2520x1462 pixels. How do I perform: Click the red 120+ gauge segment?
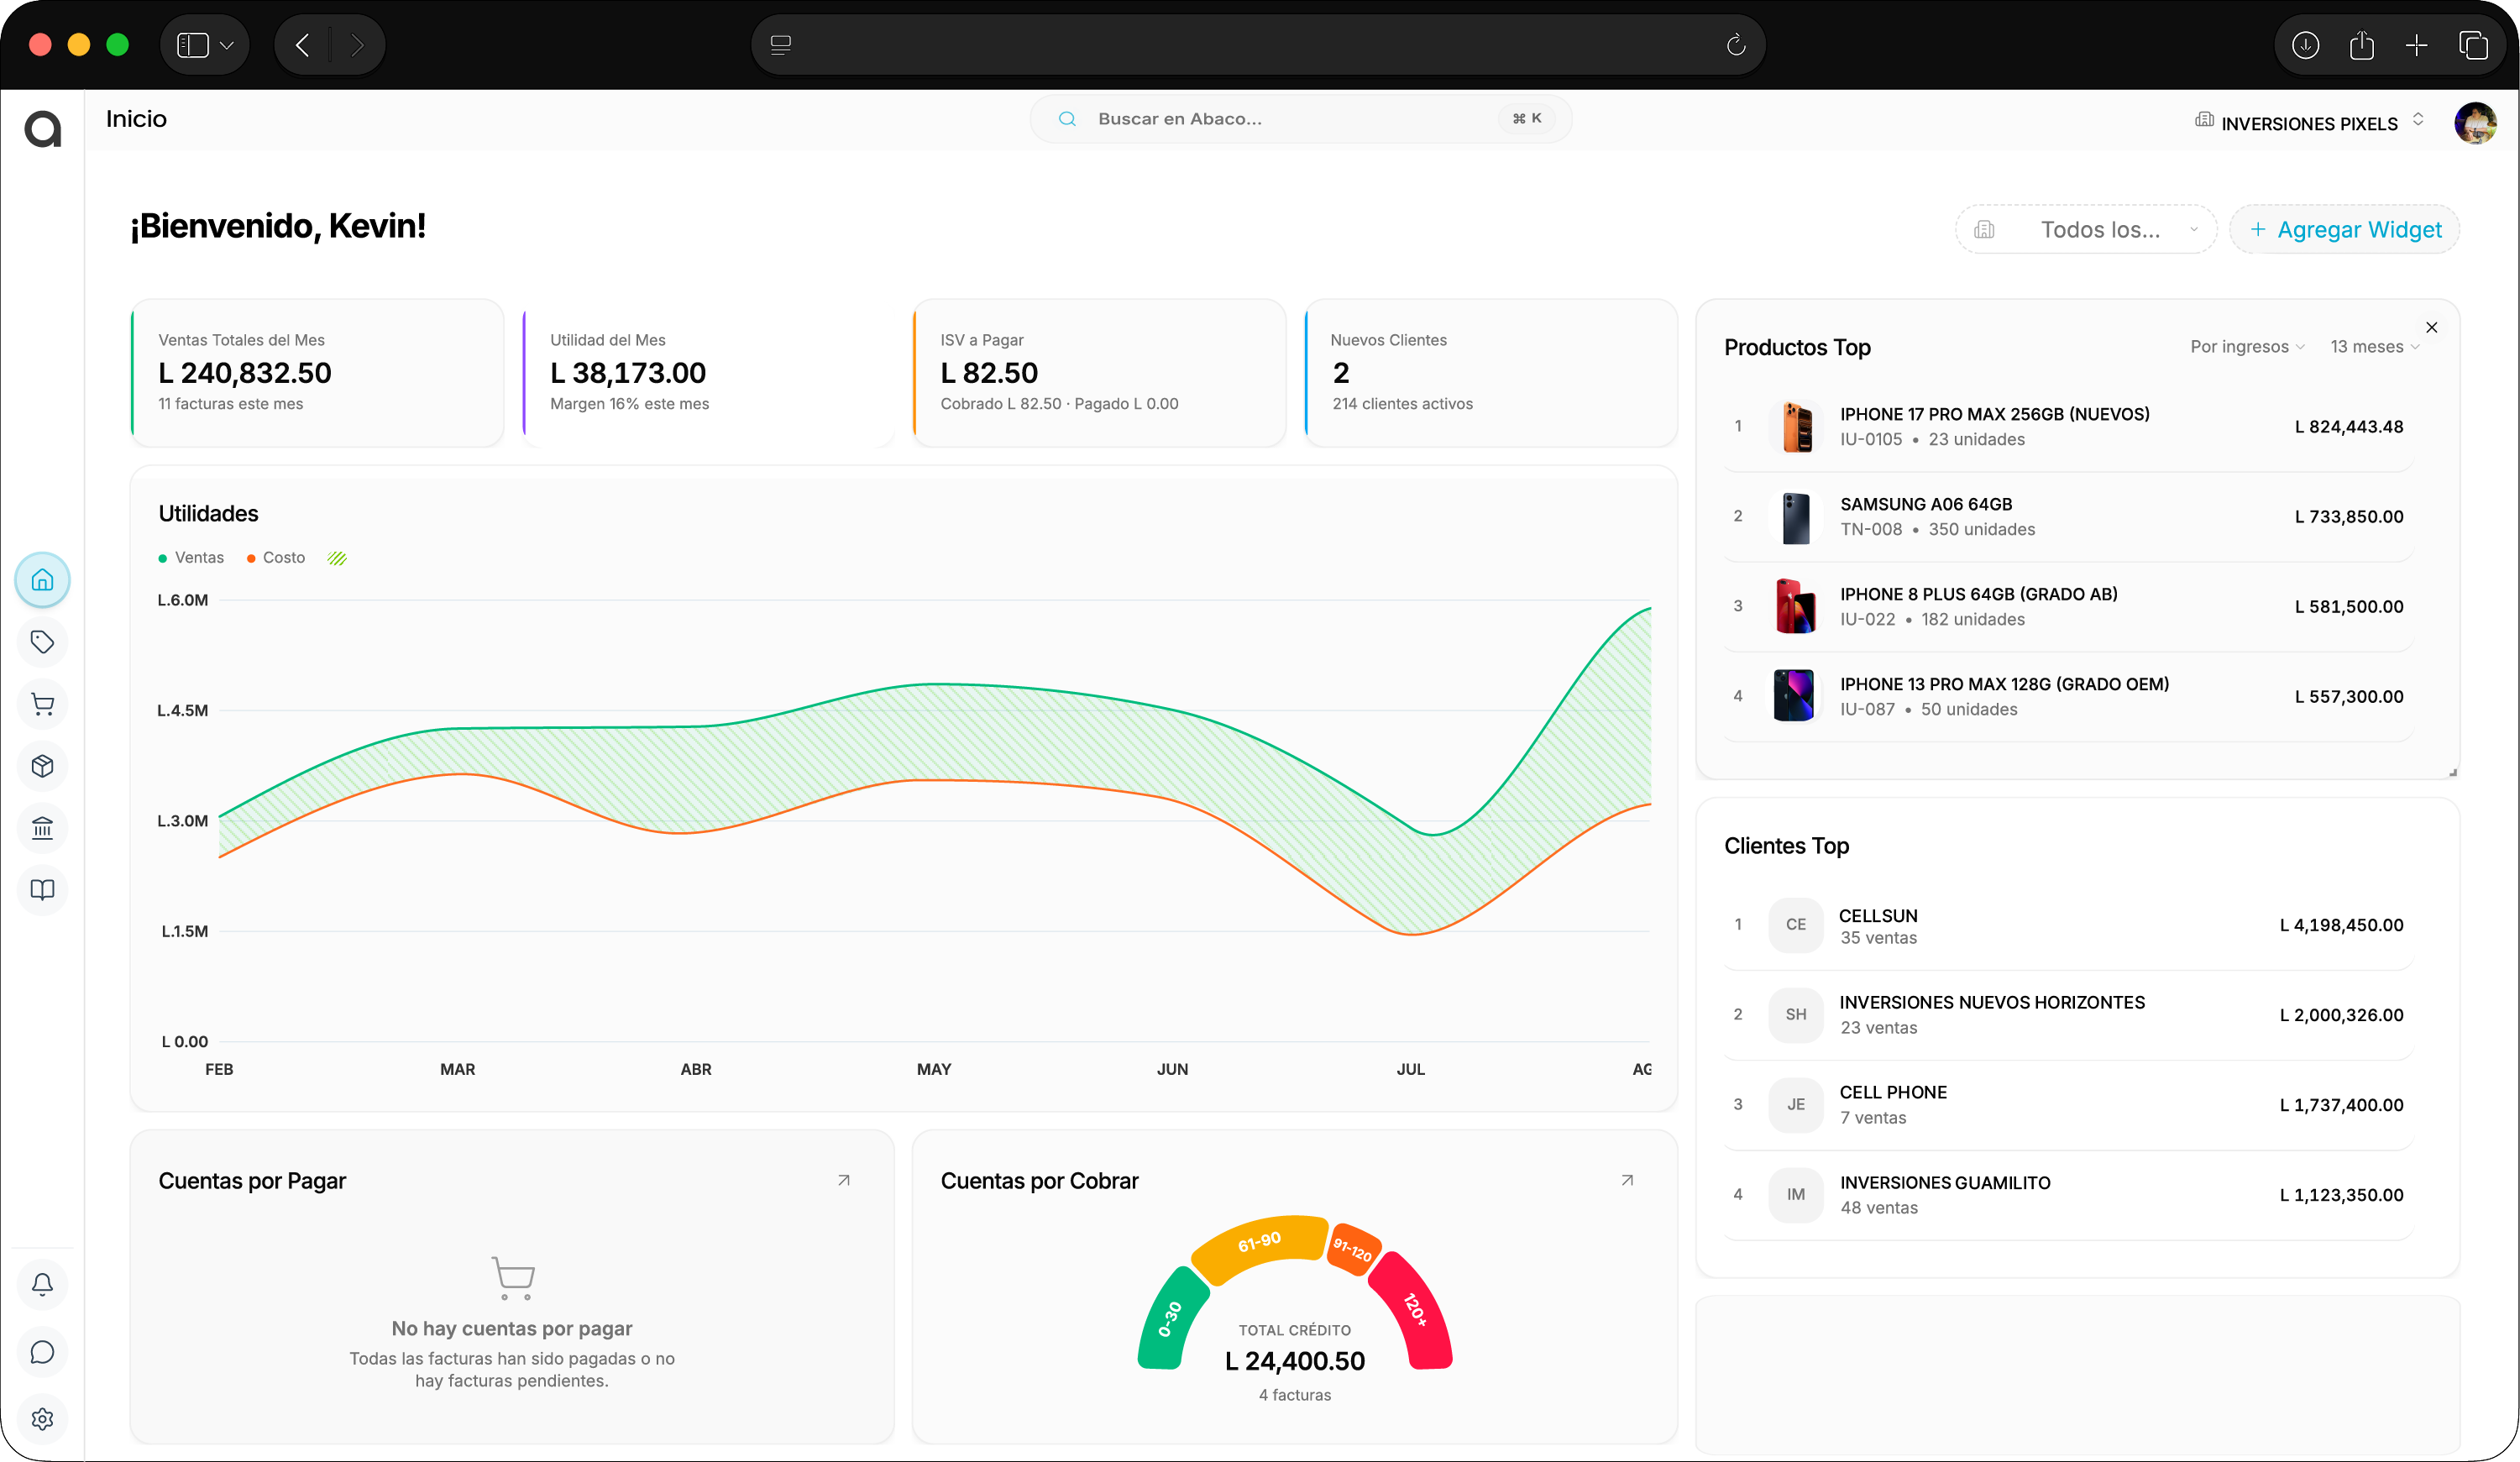tap(1412, 1310)
